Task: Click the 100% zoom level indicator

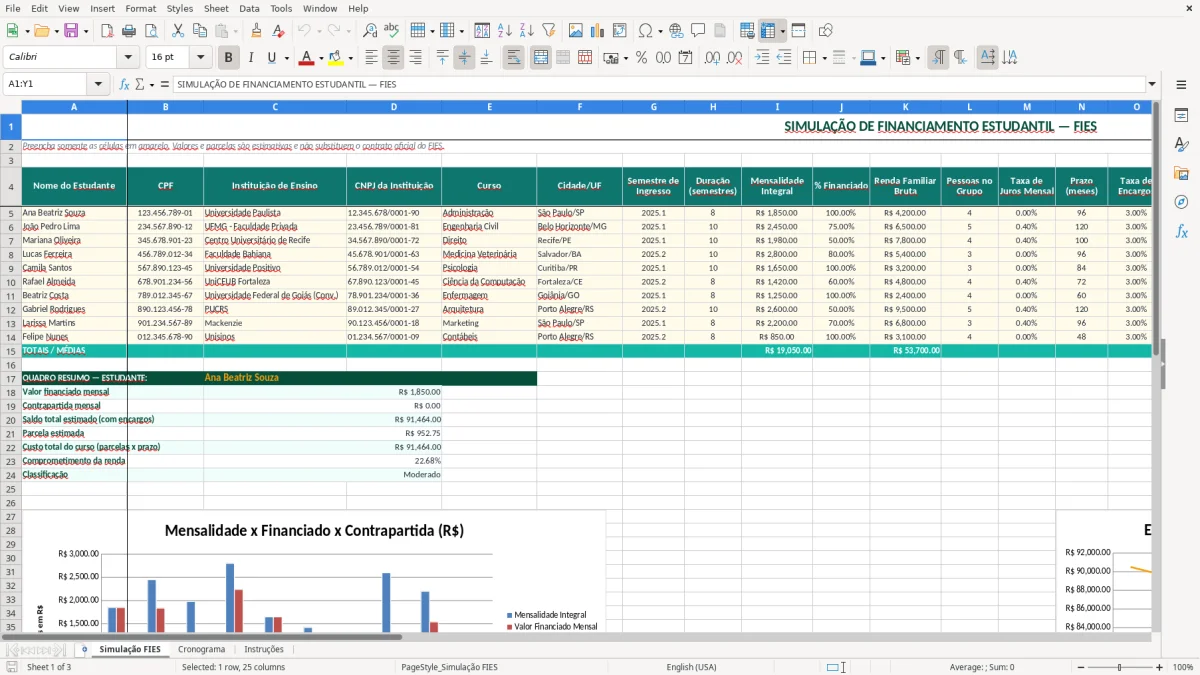Action: pyautogui.click(x=1183, y=667)
